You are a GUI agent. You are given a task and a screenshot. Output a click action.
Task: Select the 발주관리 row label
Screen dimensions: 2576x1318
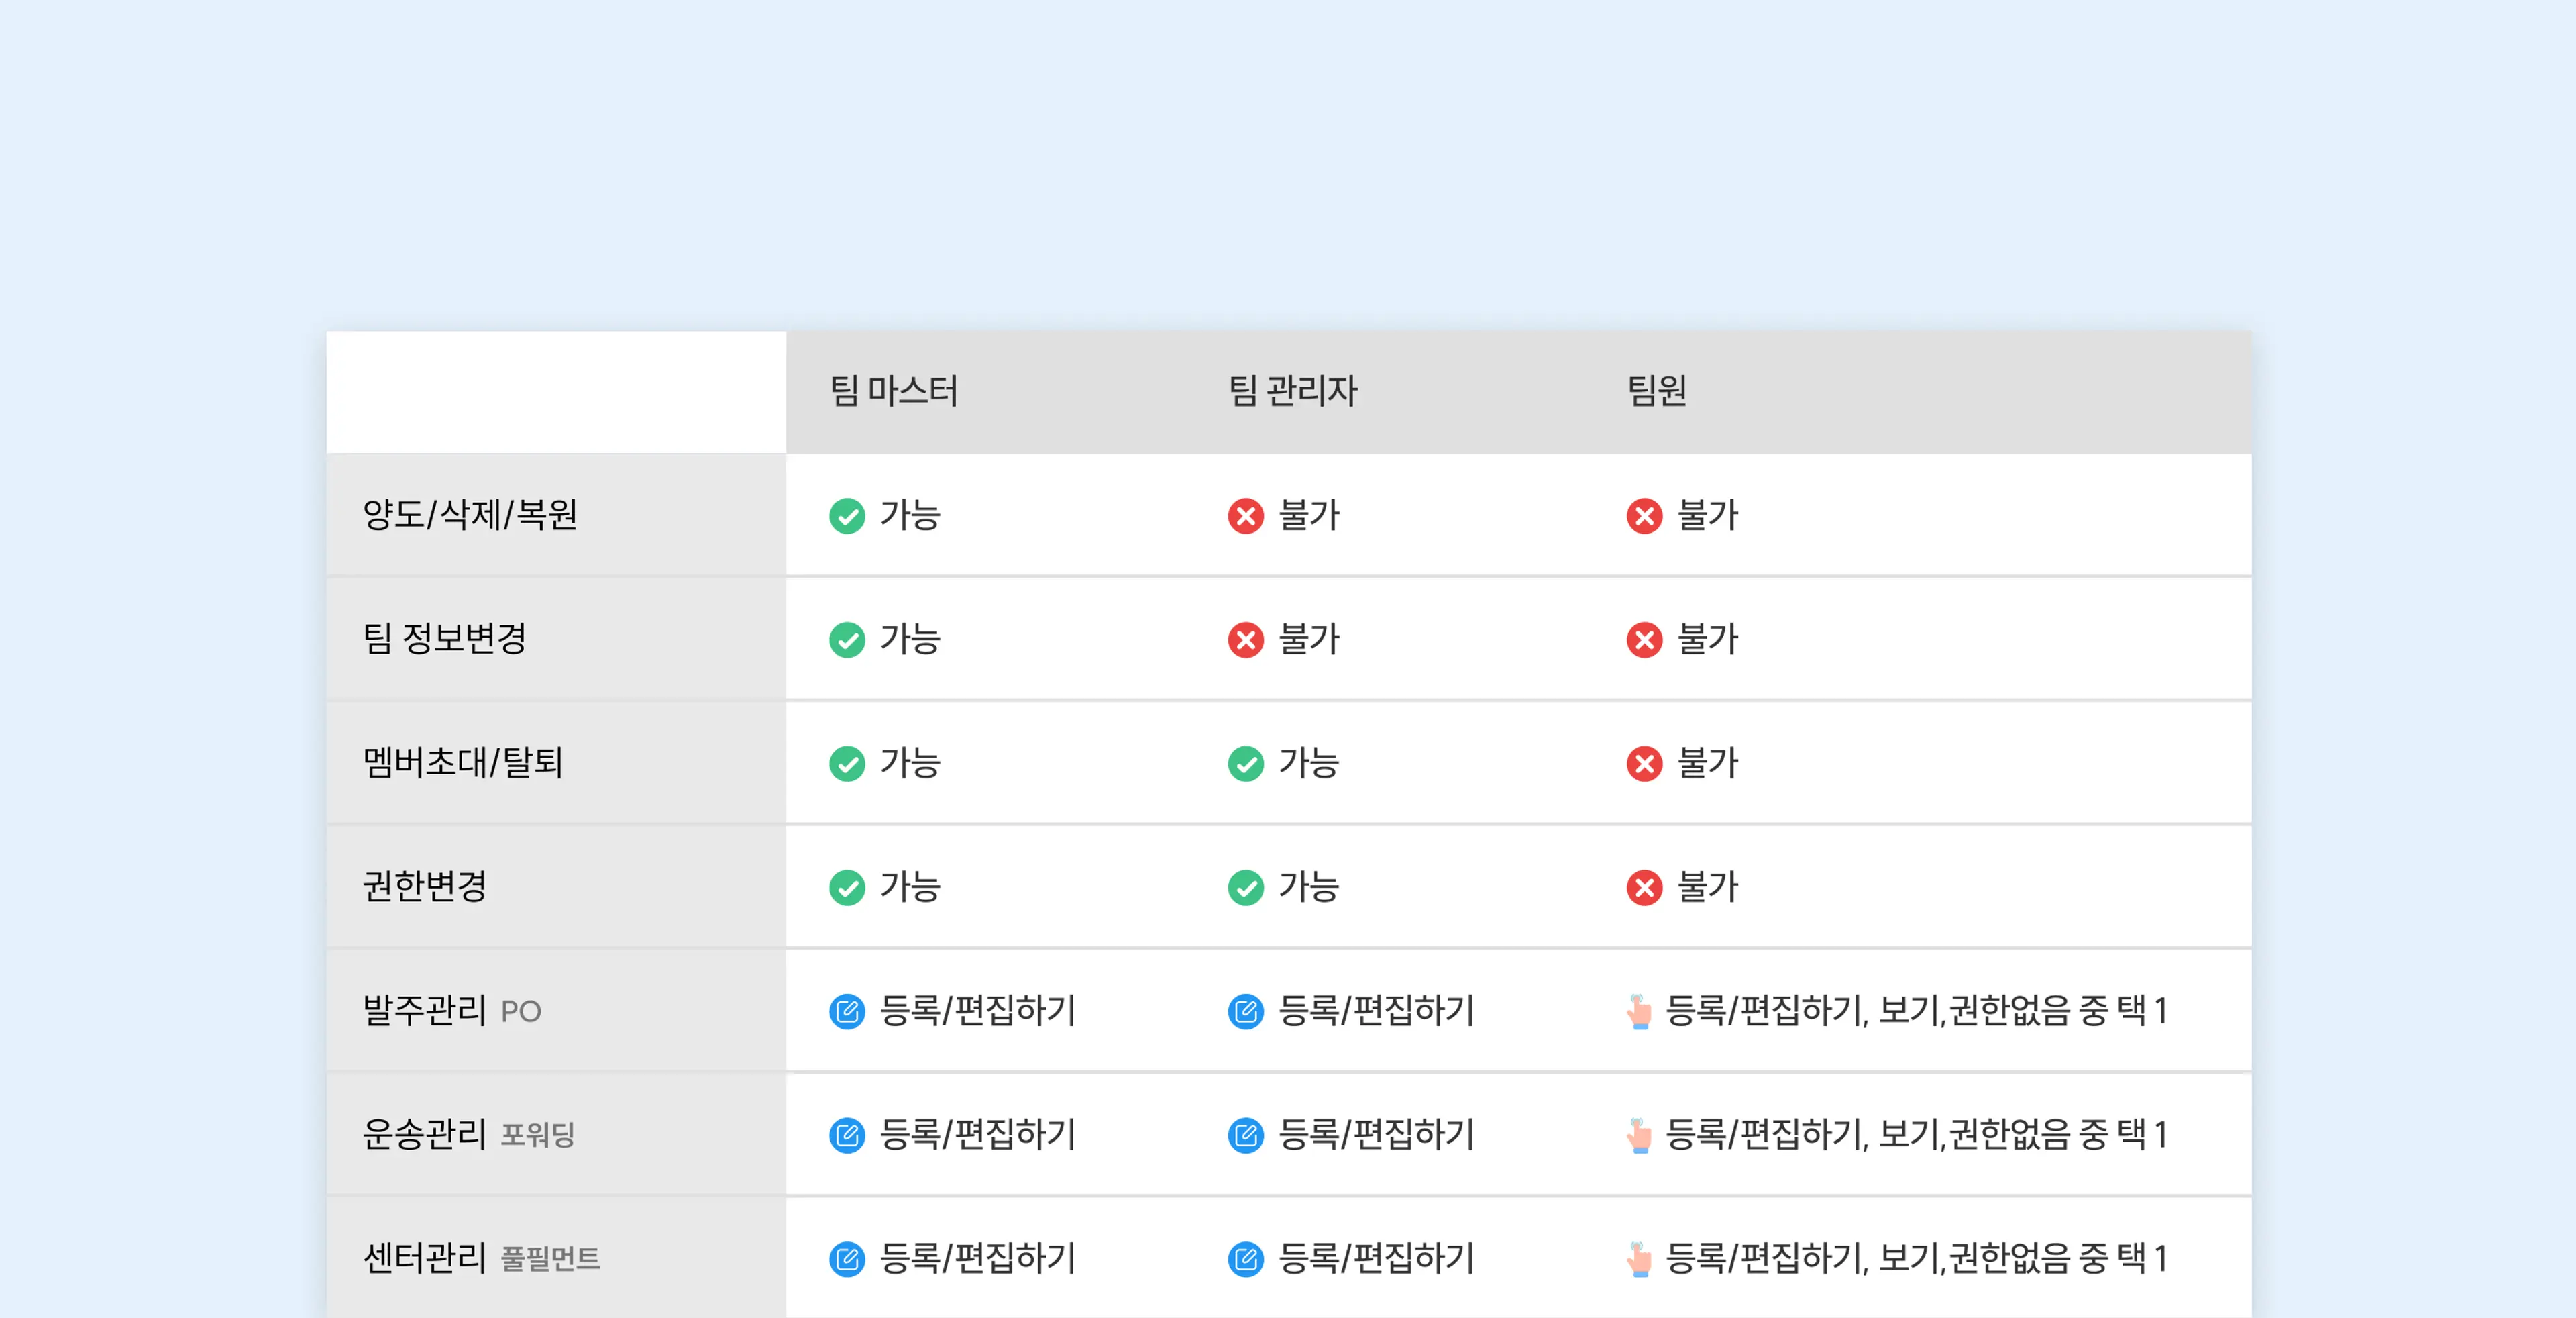point(424,1011)
